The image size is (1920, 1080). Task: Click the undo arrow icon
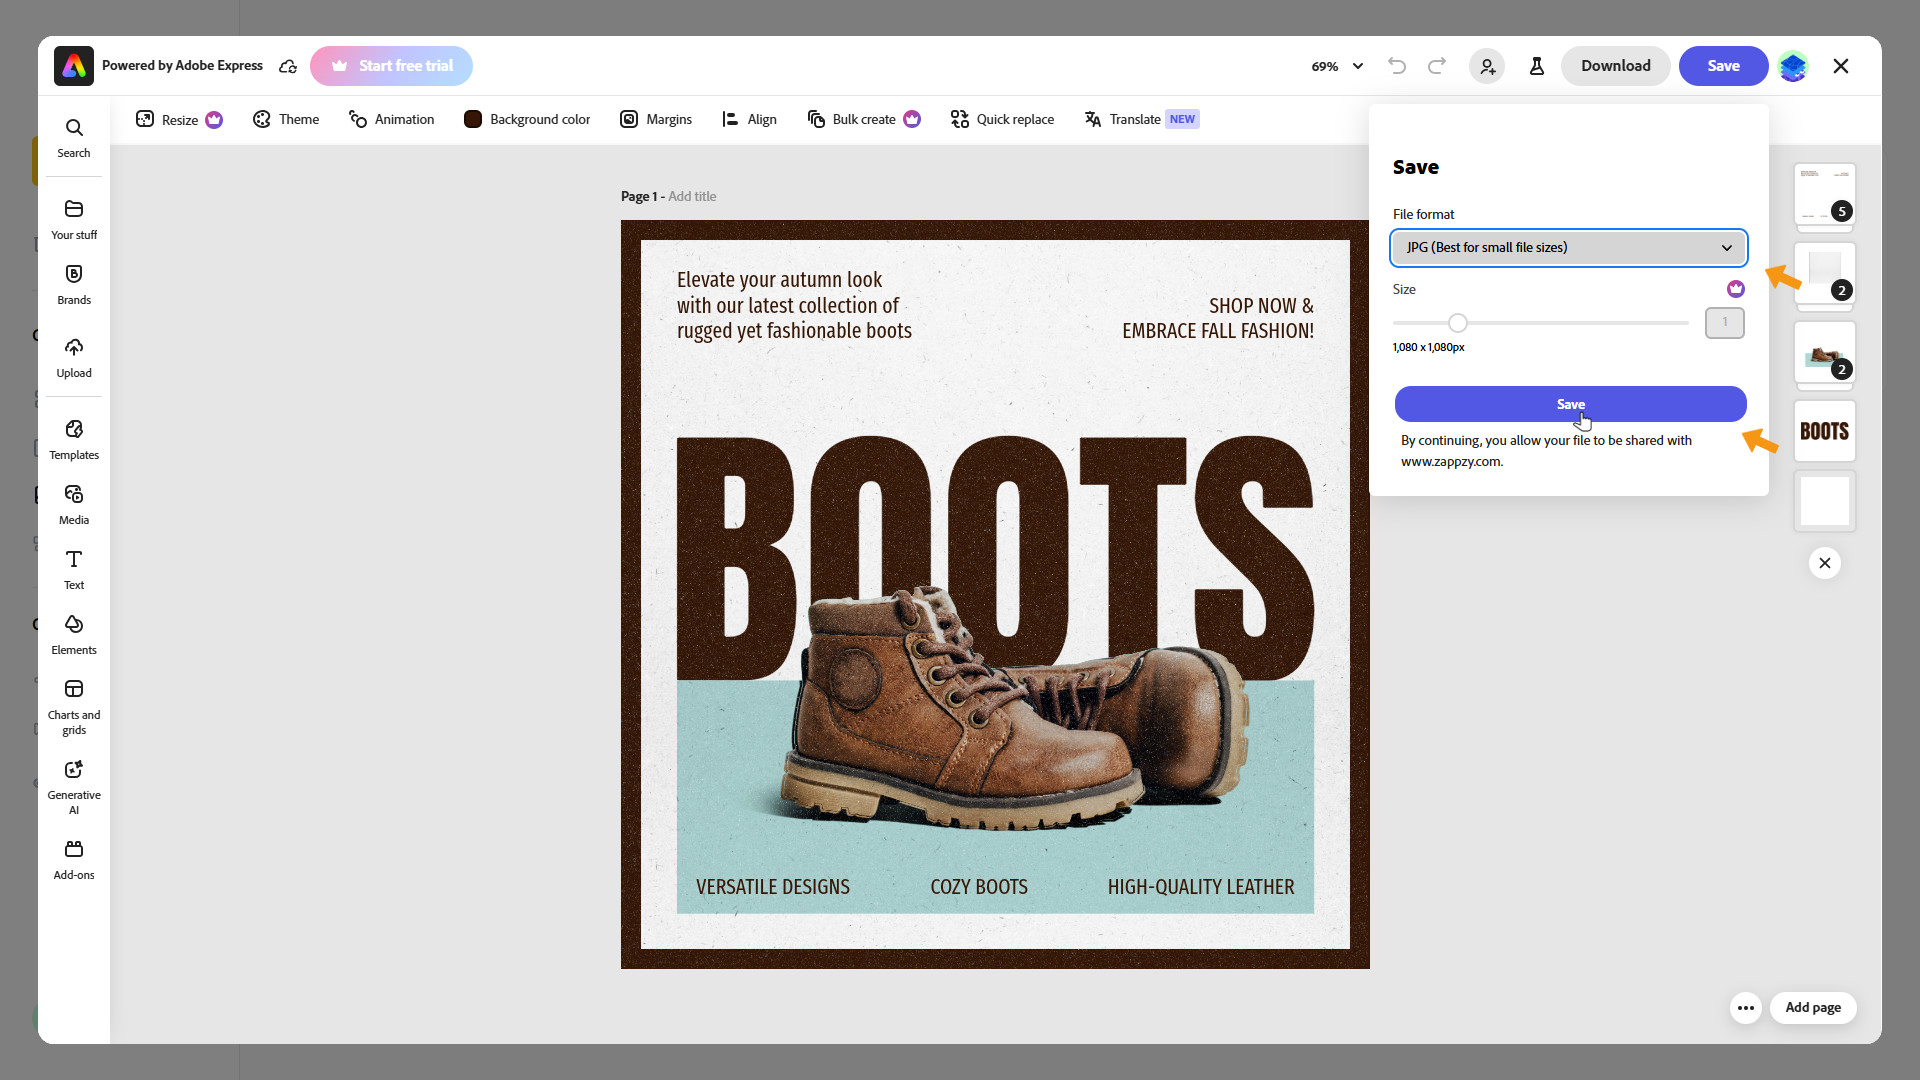click(1397, 66)
